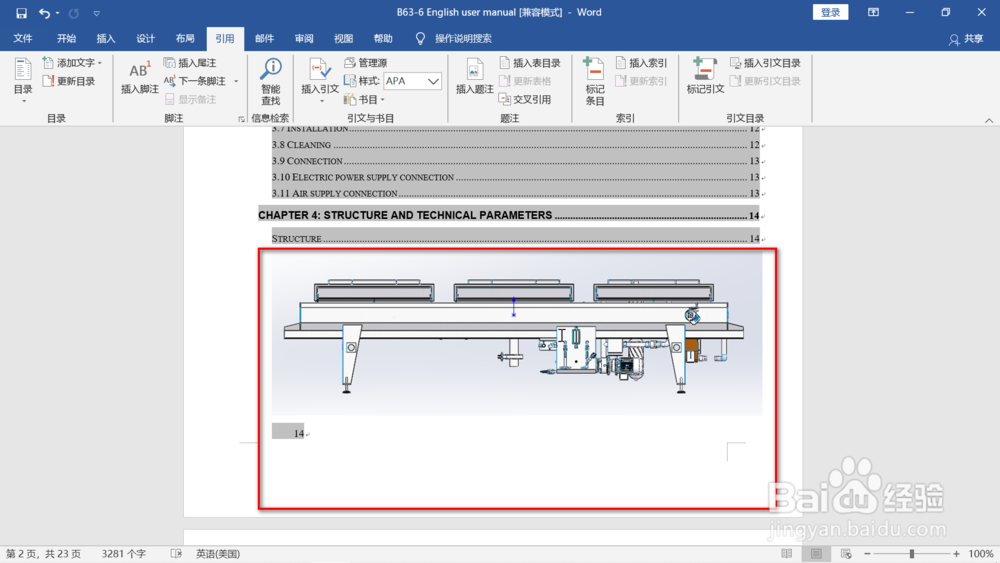Click 下一条脚注 button
Viewport: 1000px width, 563px height.
(x=195, y=81)
